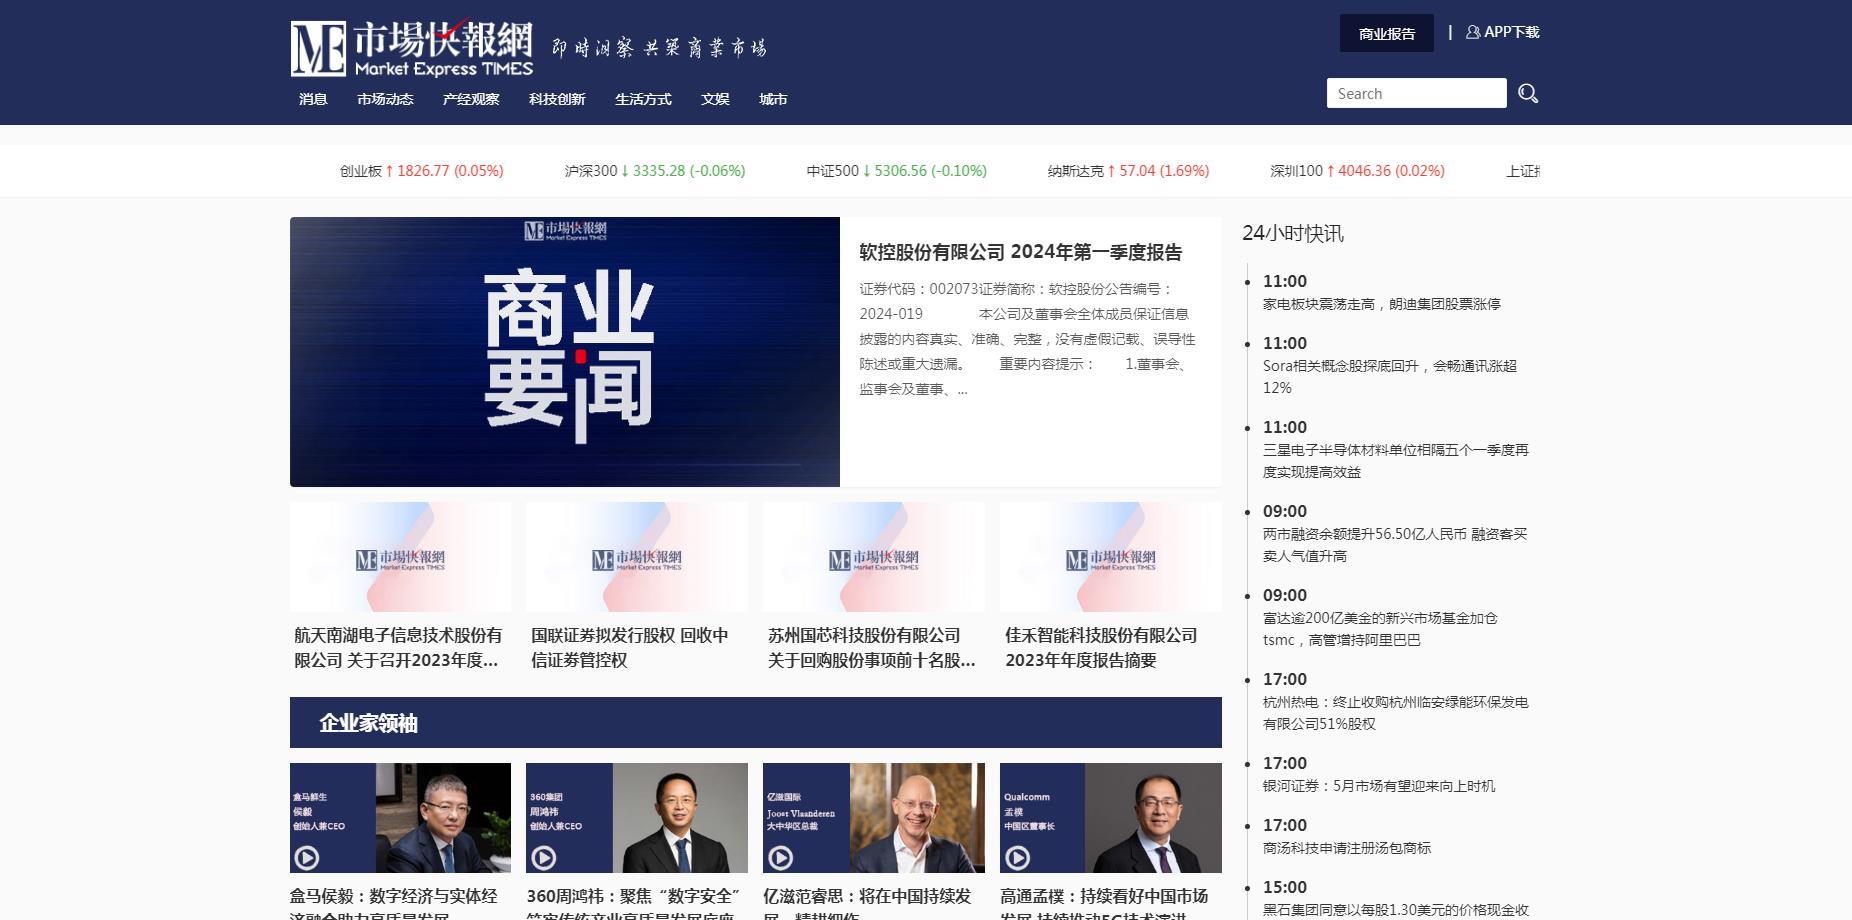Open 亿滋范睿思：将在中国持续发 title
Viewport: 1852px width, 920px height.
[x=867, y=904]
